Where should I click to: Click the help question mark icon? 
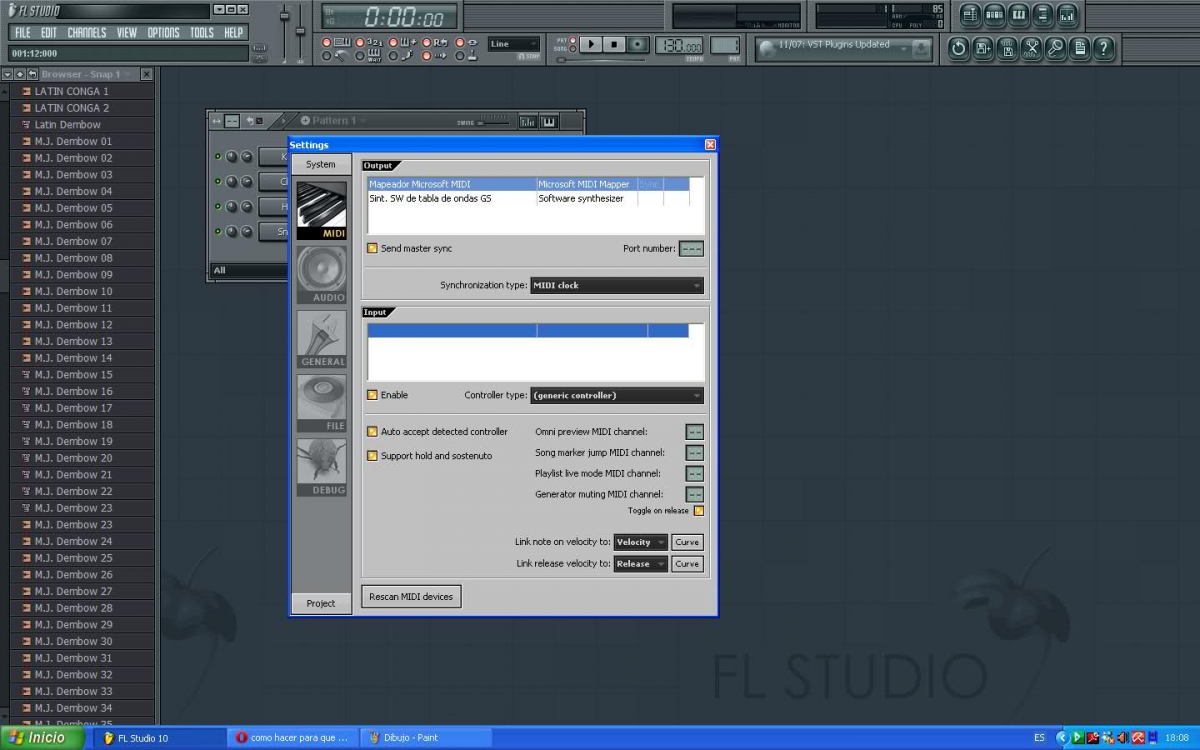tap(1104, 48)
